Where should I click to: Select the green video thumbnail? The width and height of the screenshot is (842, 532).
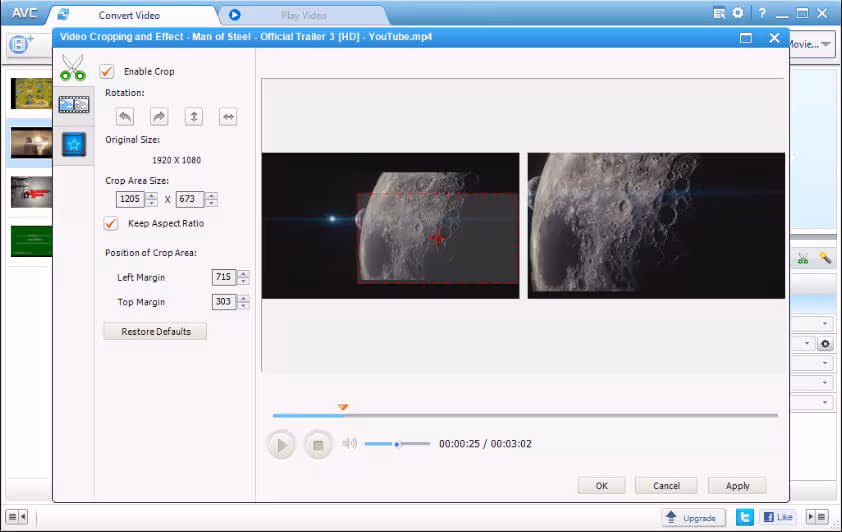(x=32, y=241)
